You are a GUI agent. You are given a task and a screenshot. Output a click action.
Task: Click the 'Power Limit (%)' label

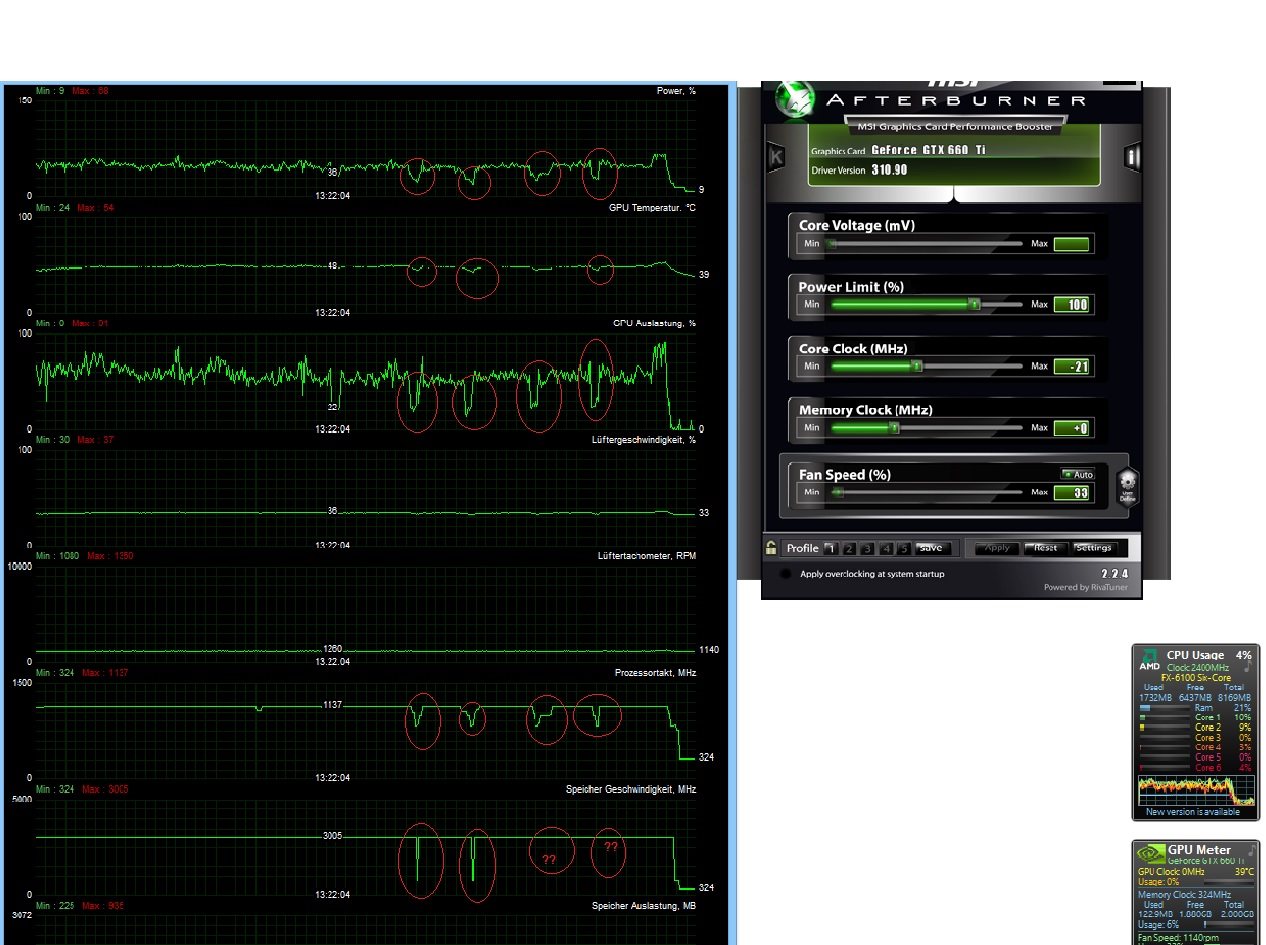(851, 287)
